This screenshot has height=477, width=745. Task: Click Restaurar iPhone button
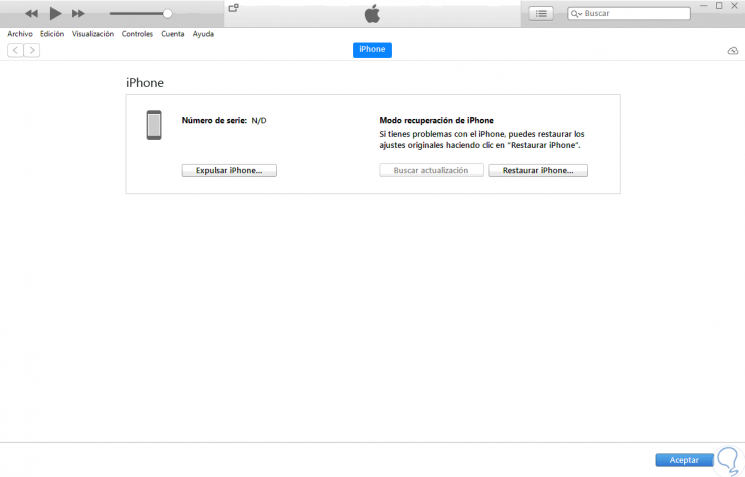click(x=538, y=170)
